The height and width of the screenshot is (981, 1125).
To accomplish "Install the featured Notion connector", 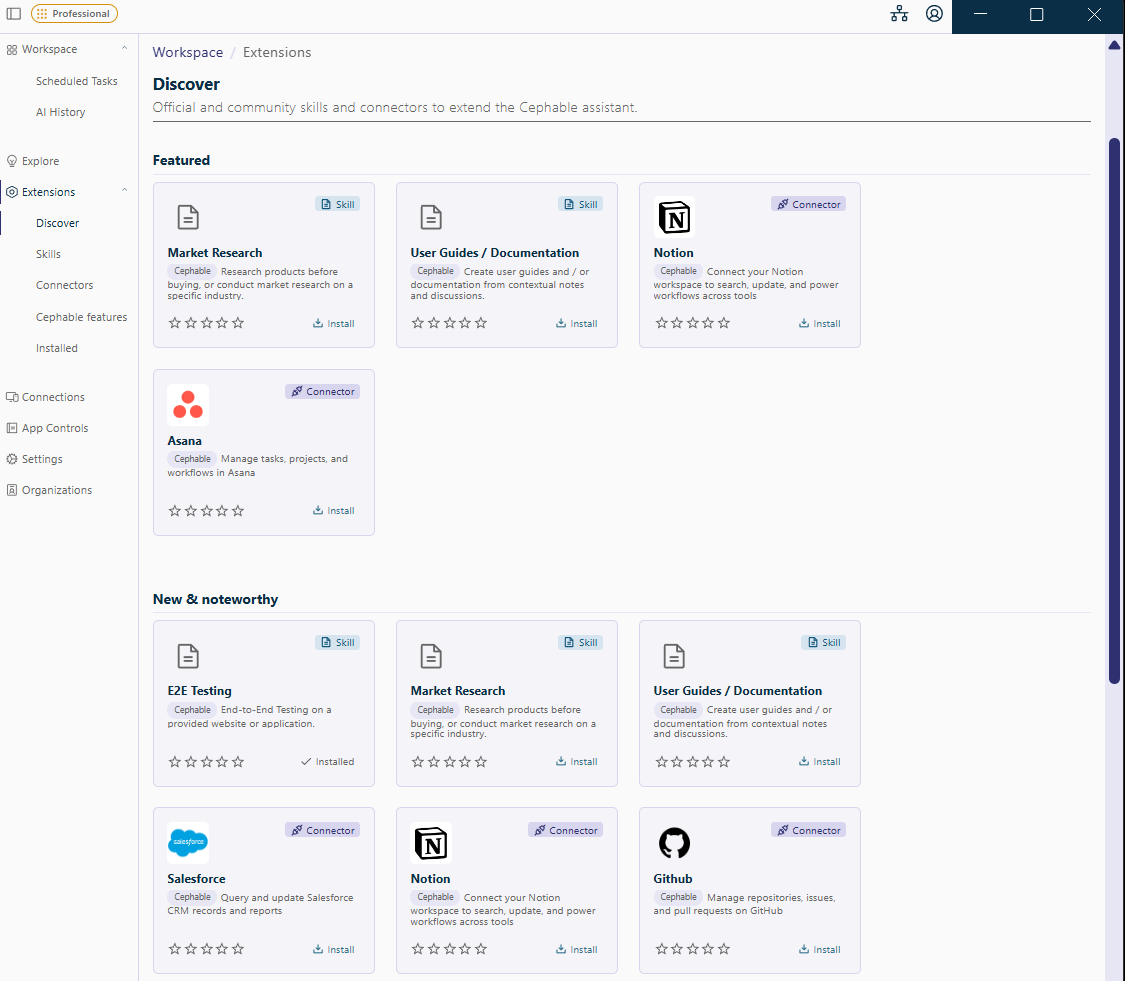I will tap(819, 324).
